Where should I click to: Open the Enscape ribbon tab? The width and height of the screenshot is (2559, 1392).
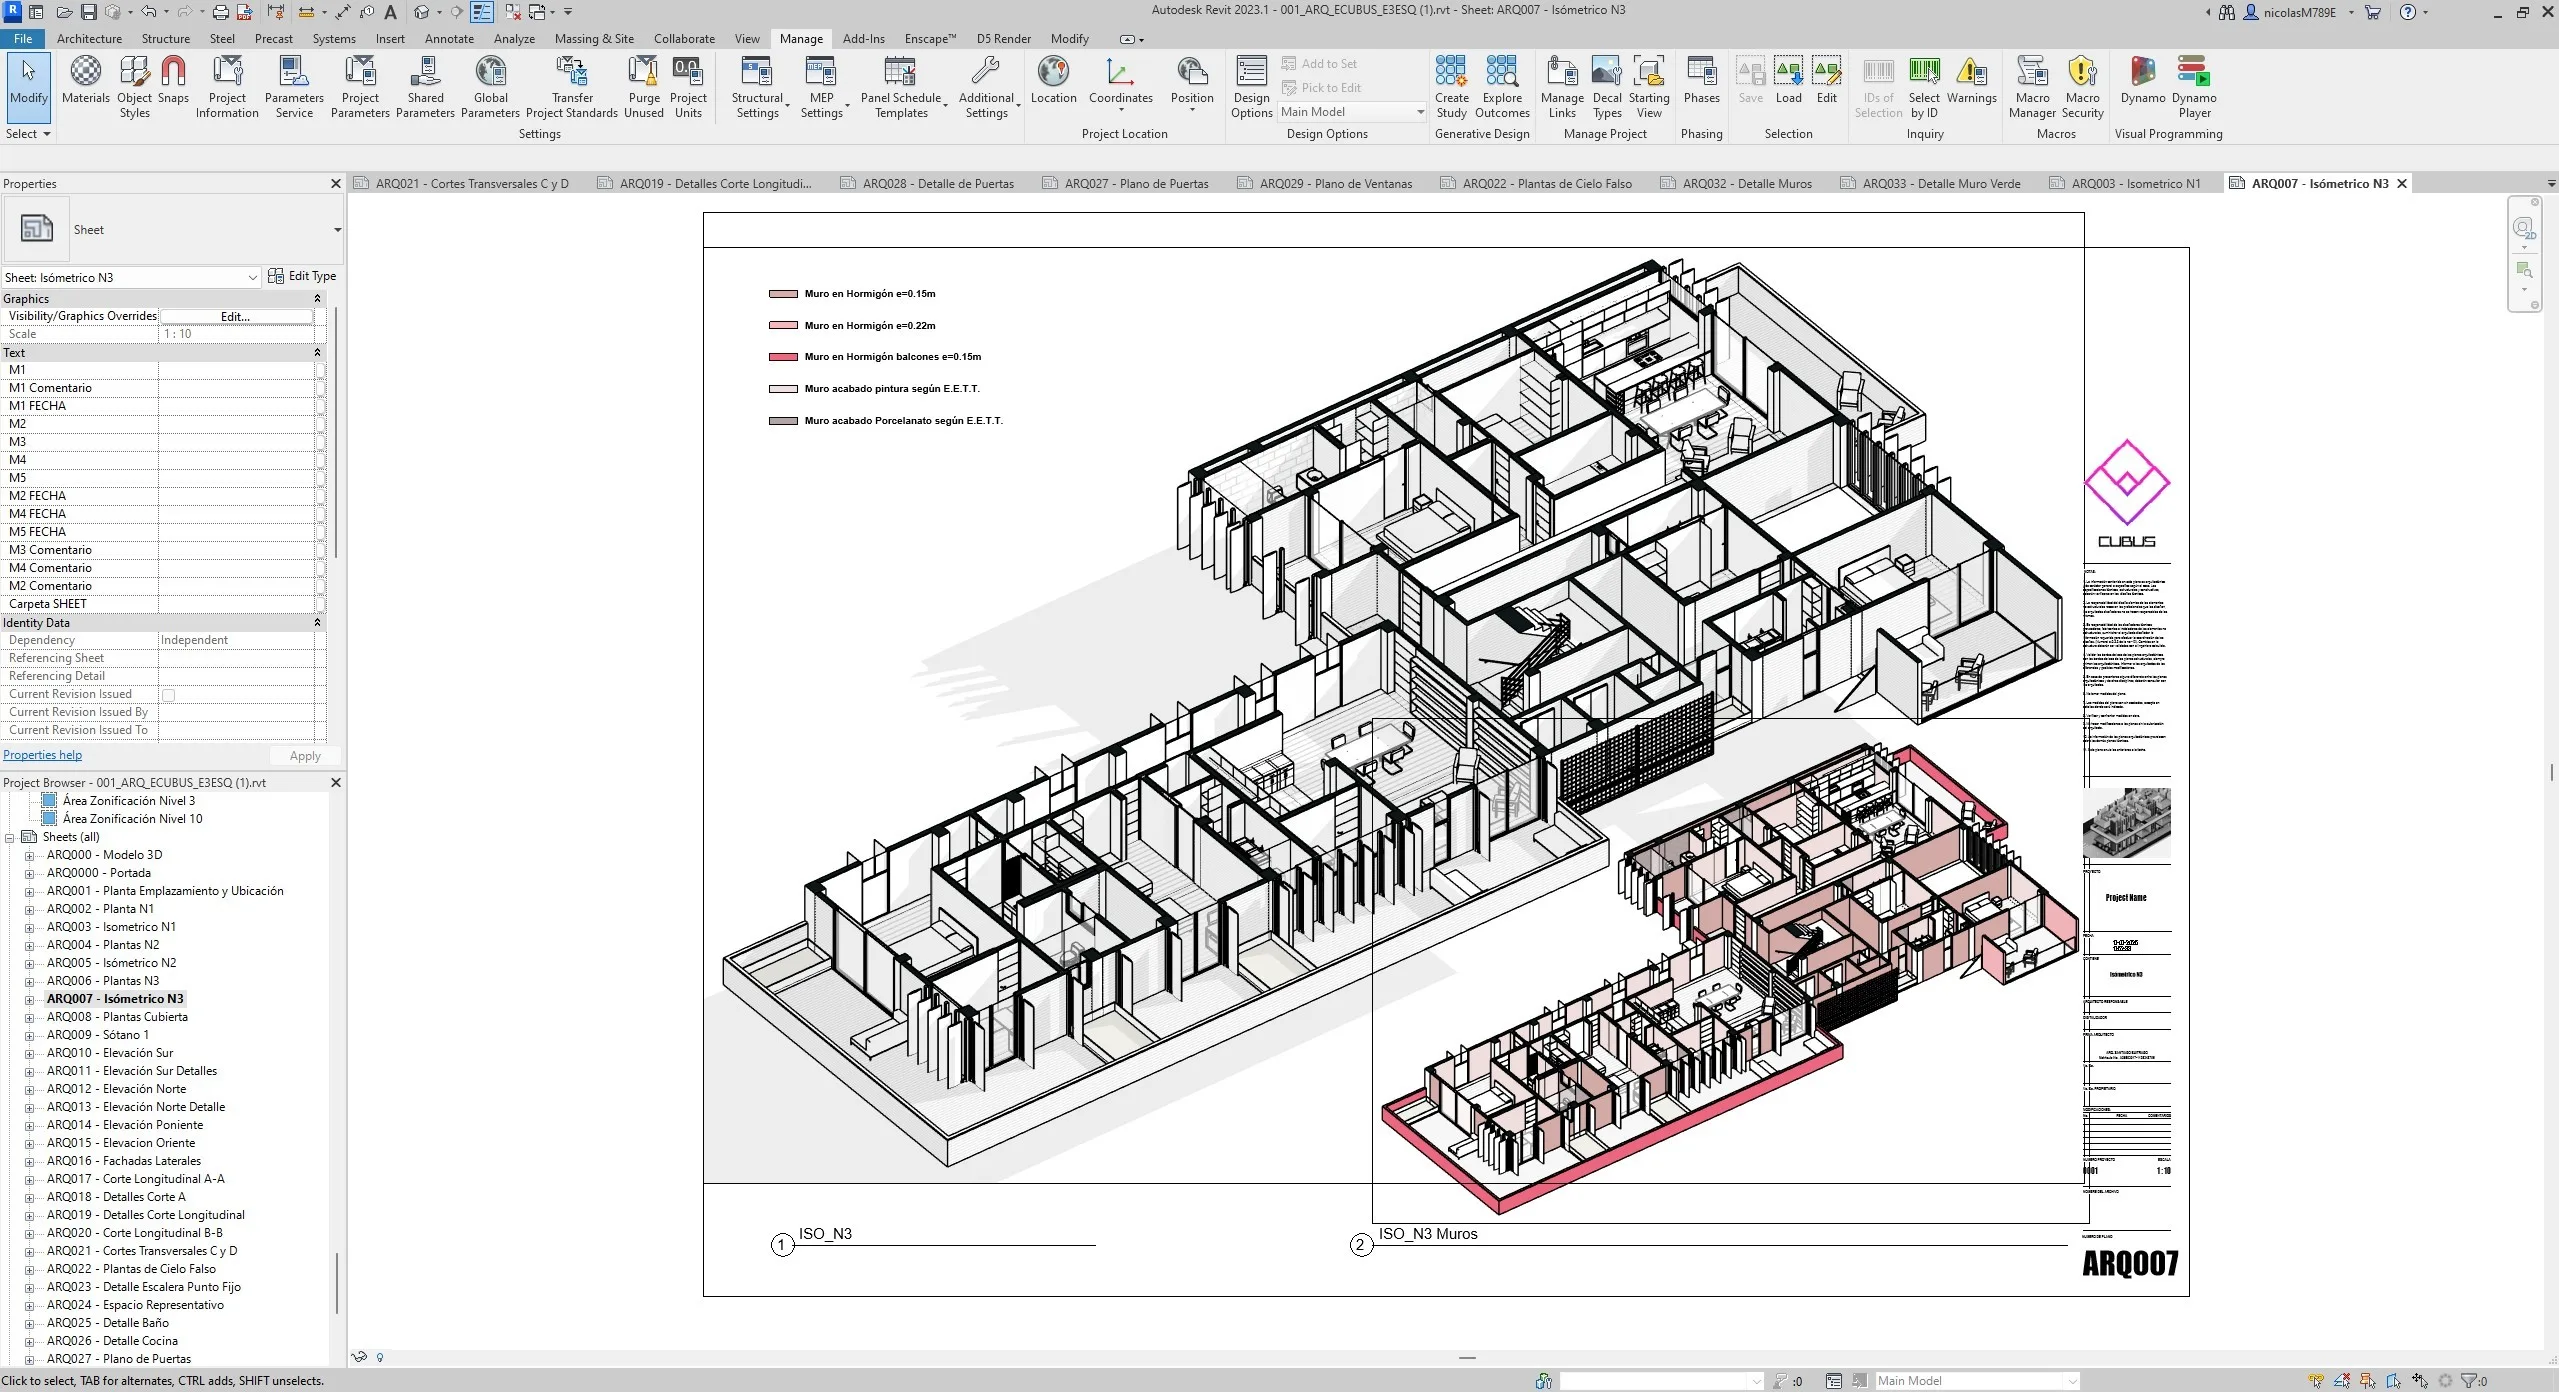(x=930, y=39)
